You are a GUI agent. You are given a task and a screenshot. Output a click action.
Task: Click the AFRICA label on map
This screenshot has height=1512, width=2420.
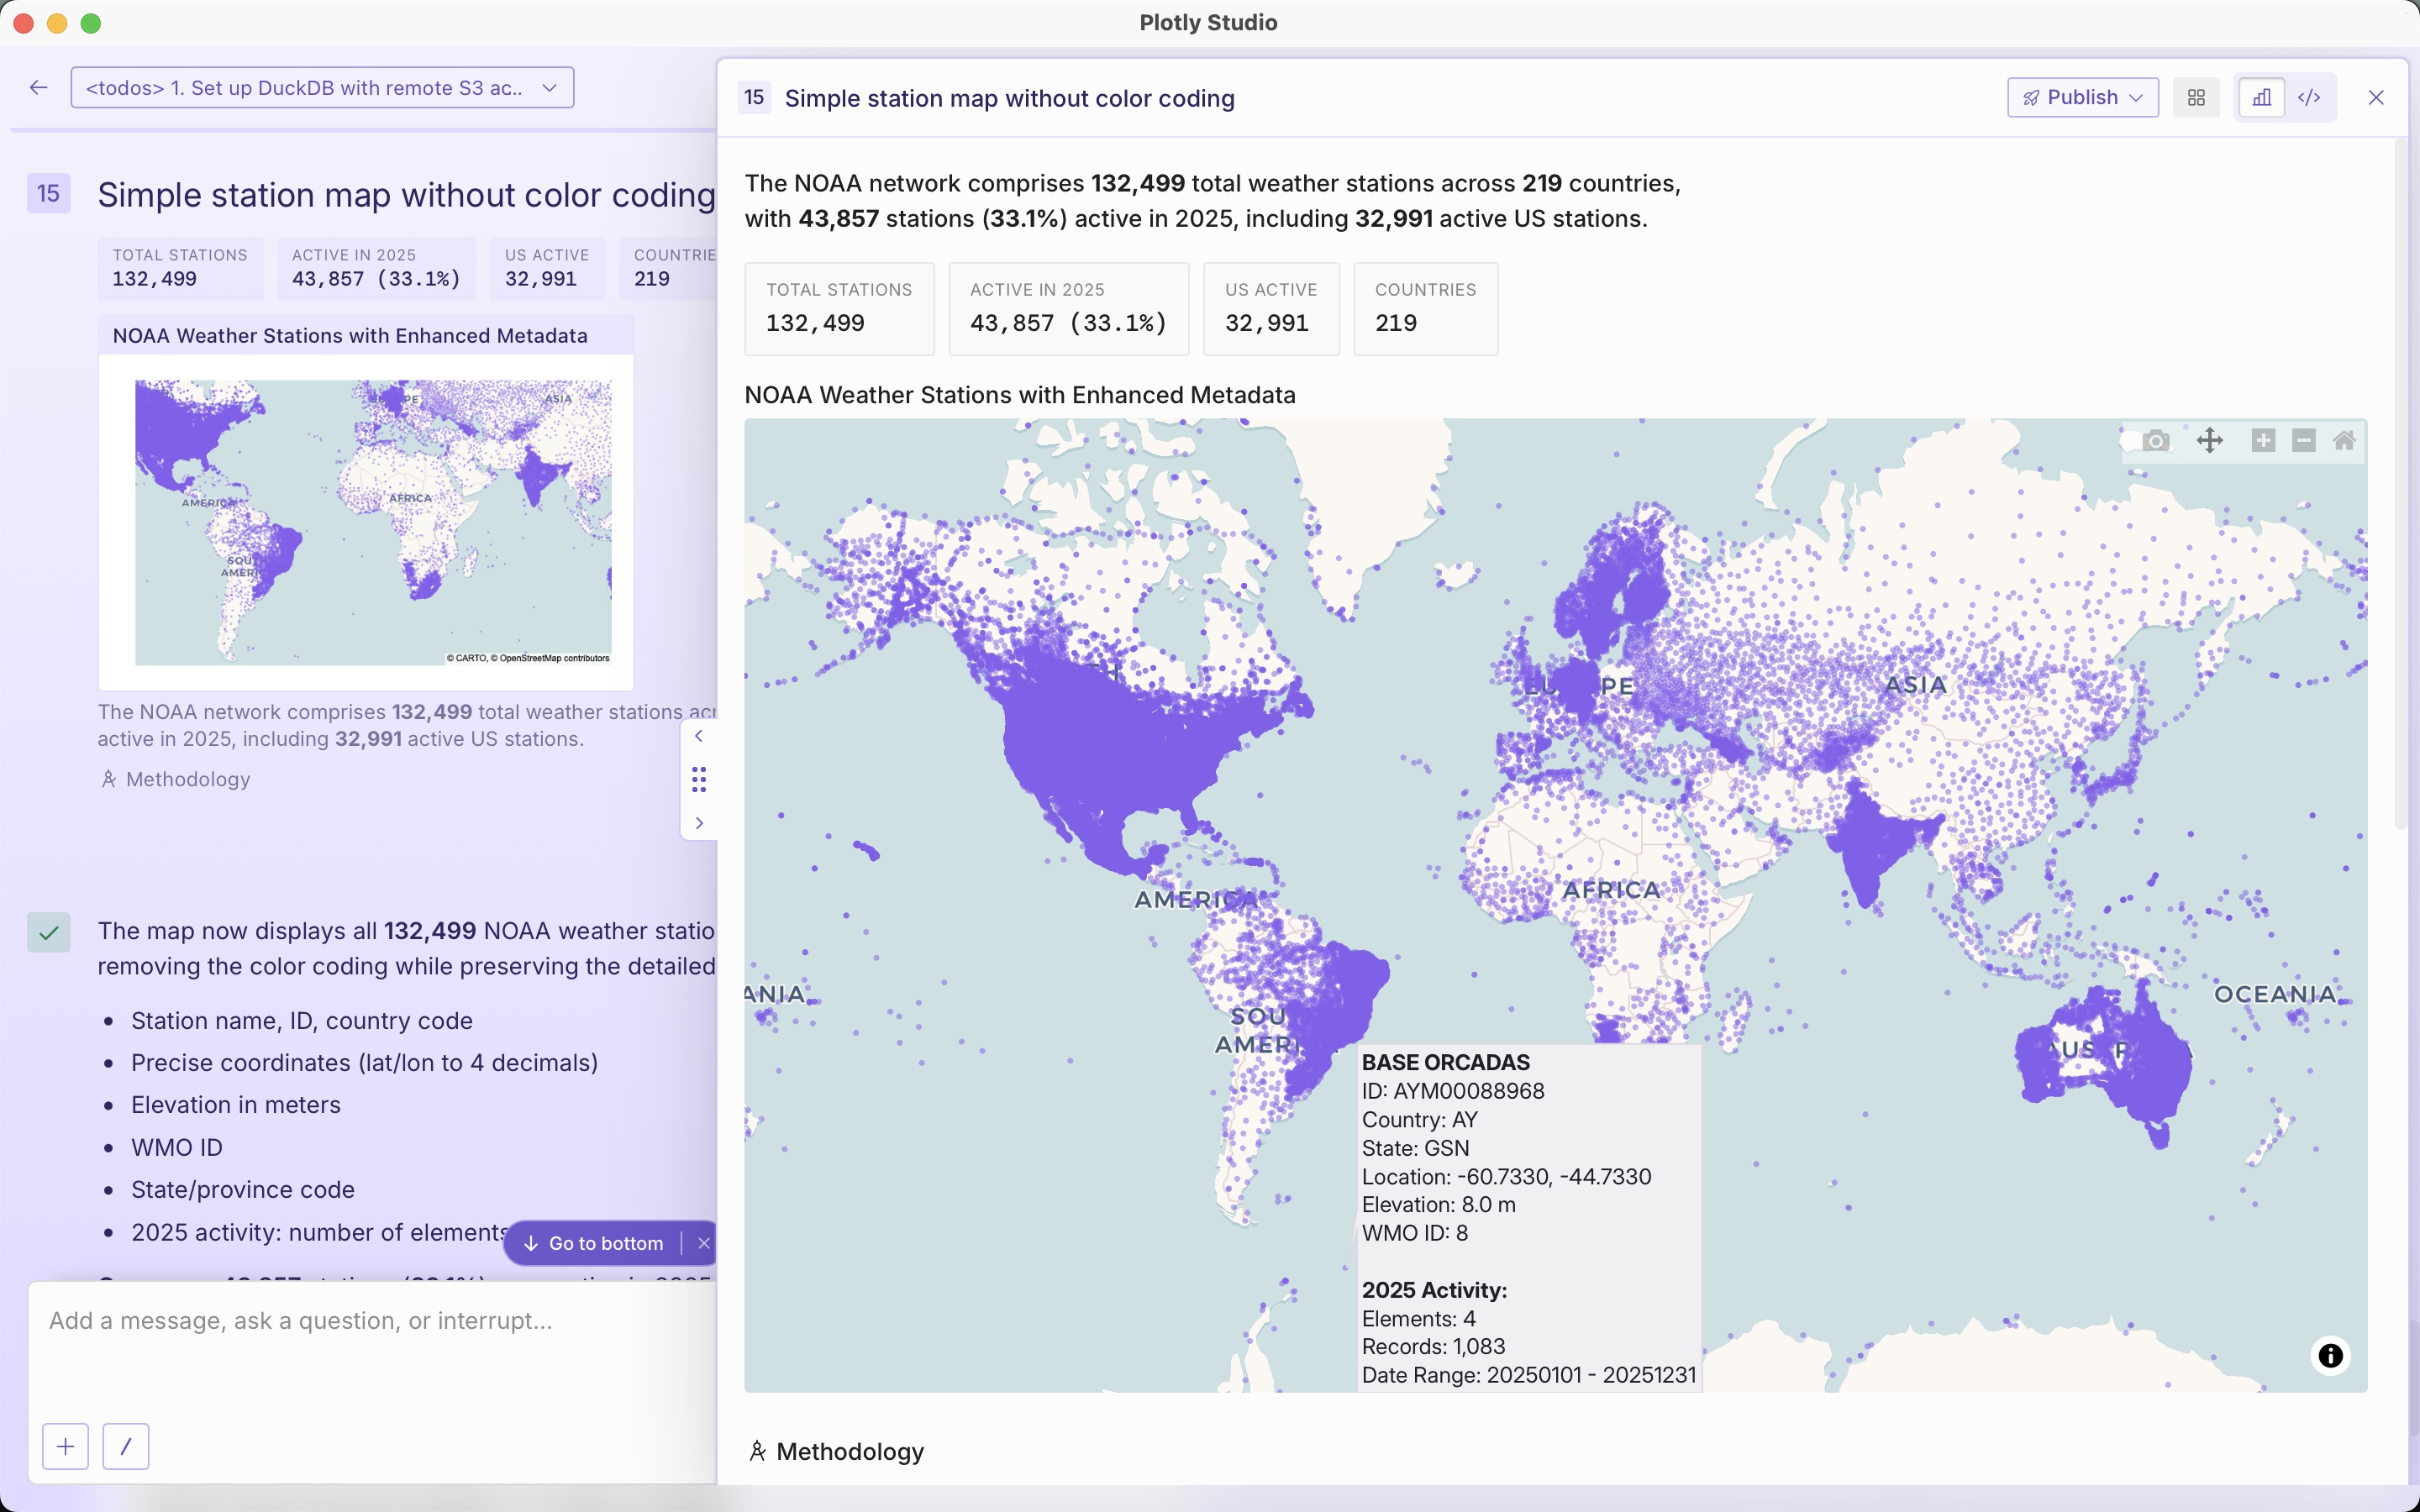(1611, 889)
